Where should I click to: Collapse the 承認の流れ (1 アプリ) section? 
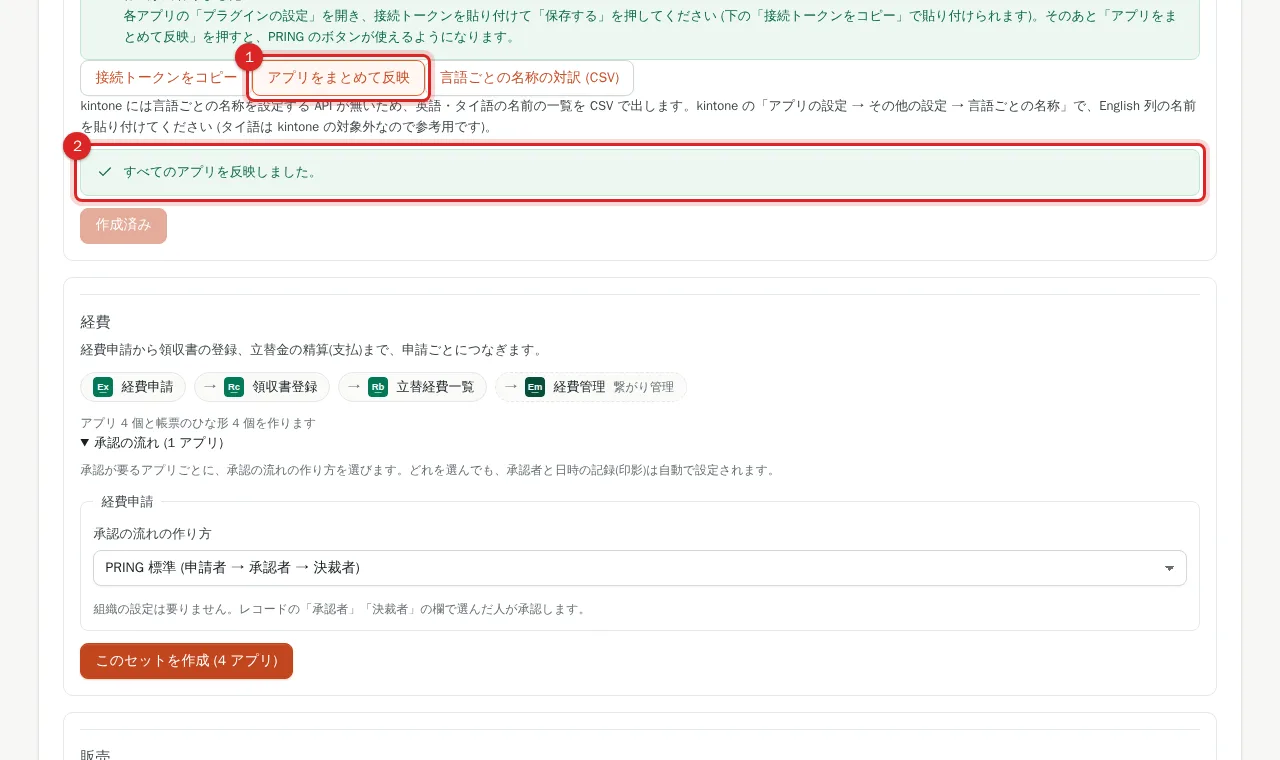[152, 442]
